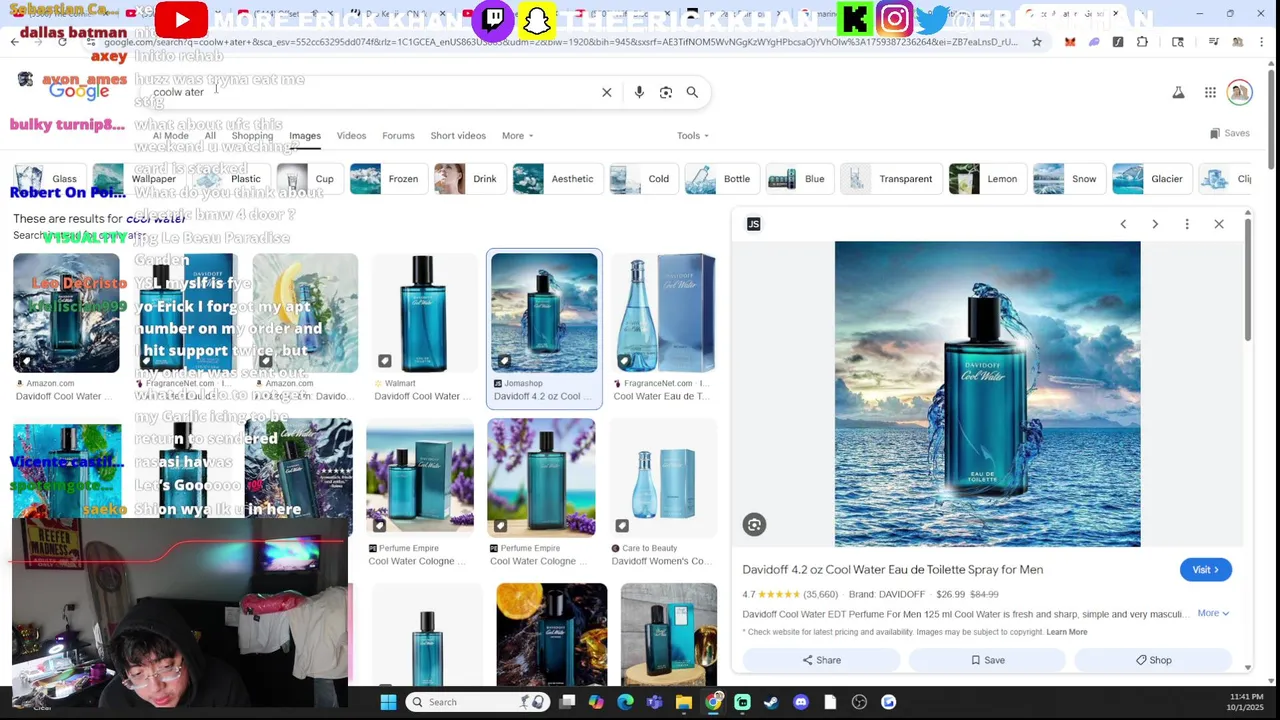Open Shop for this product
This screenshot has width=1280, height=720.
click(x=1153, y=660)
